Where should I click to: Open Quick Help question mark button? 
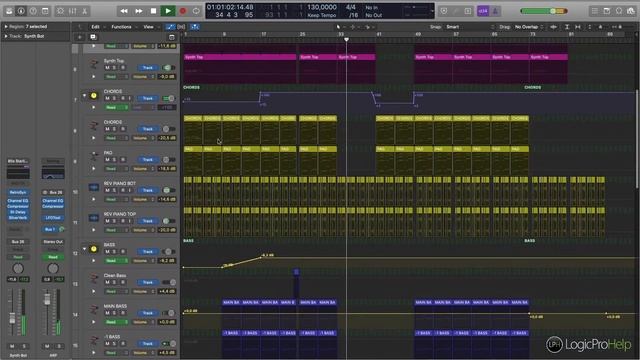tap(33, 11)
